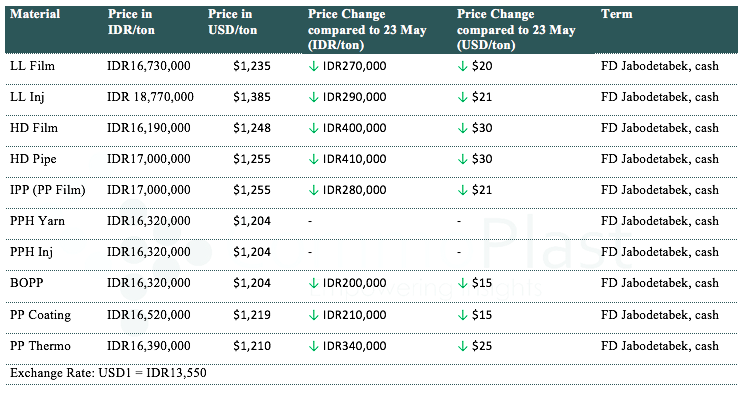Click the Exchange Rate footnote text
Viewport: 746px width, 393px height.
click(x=108, y=373)
